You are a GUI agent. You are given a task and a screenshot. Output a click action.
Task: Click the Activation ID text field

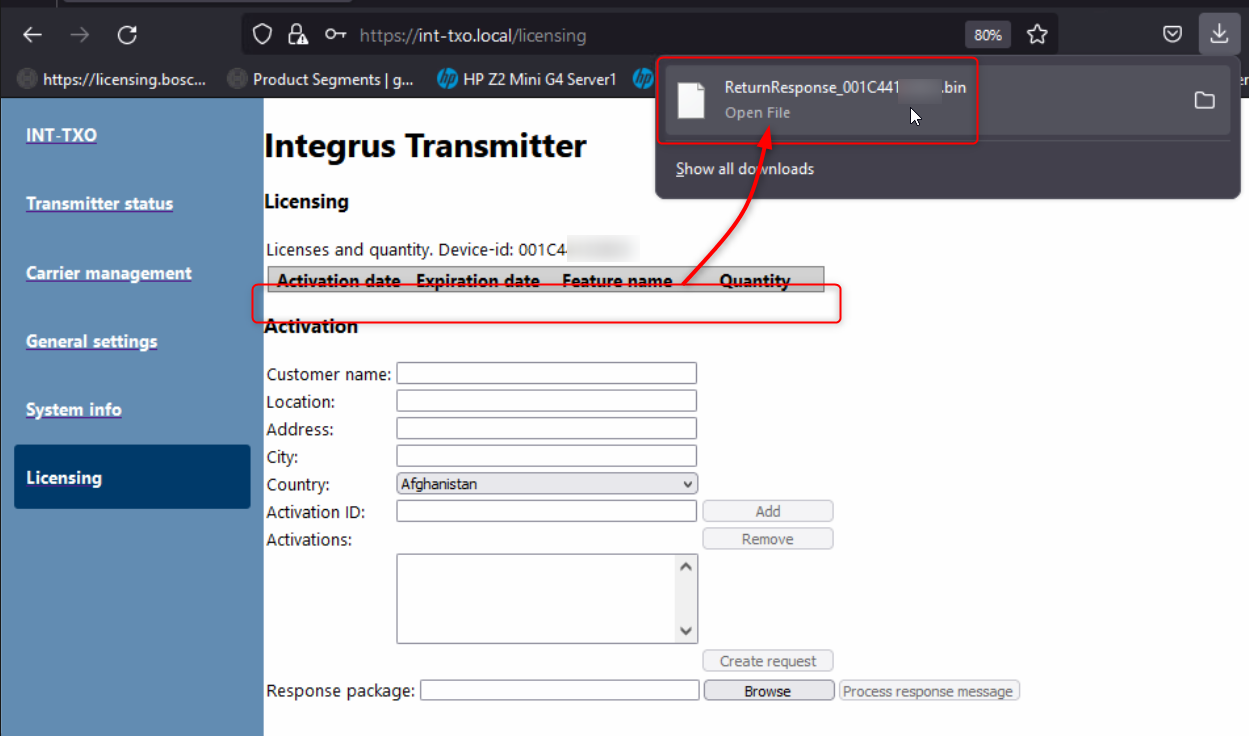point(546,511)
